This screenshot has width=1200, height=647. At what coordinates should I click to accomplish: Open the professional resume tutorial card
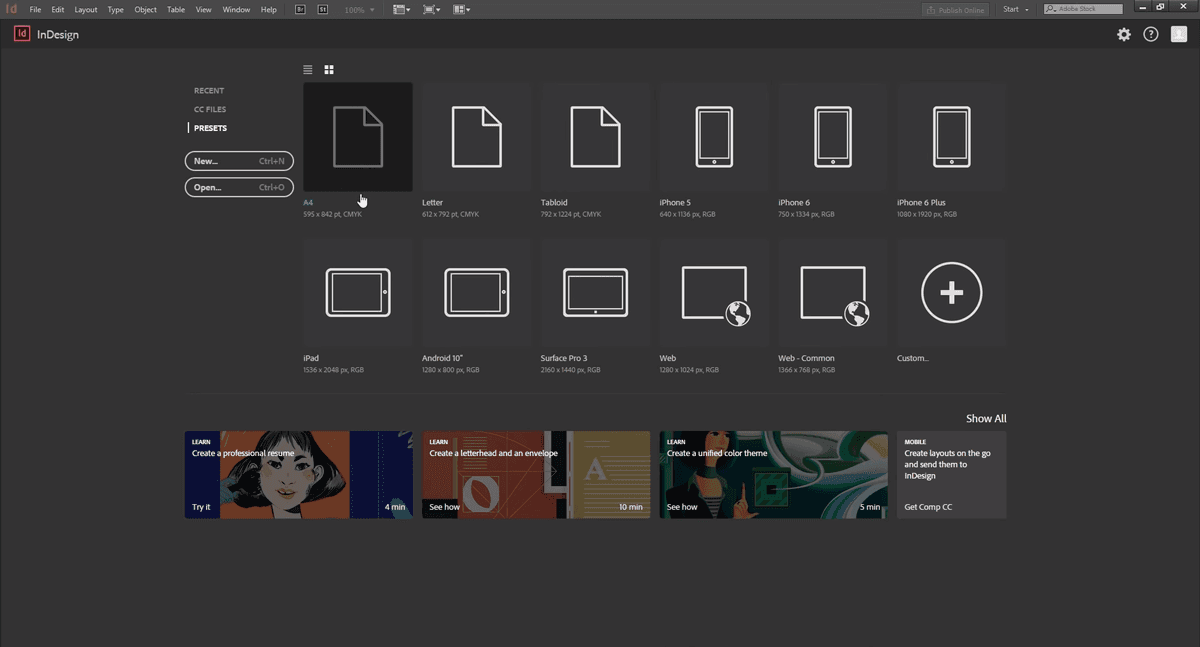[x=299, y=475]
